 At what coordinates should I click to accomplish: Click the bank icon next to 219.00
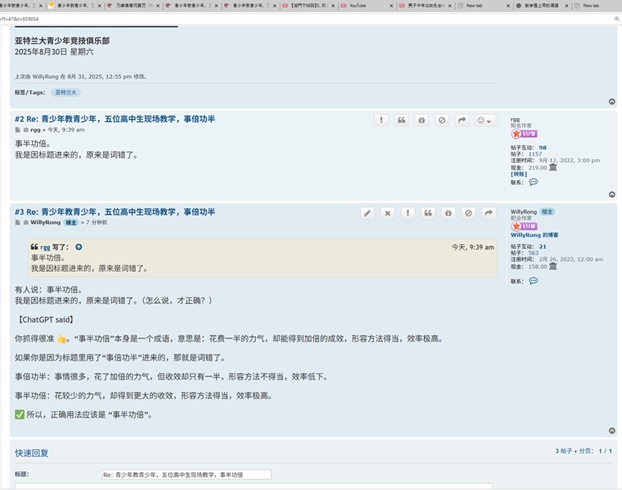point(553,167)
